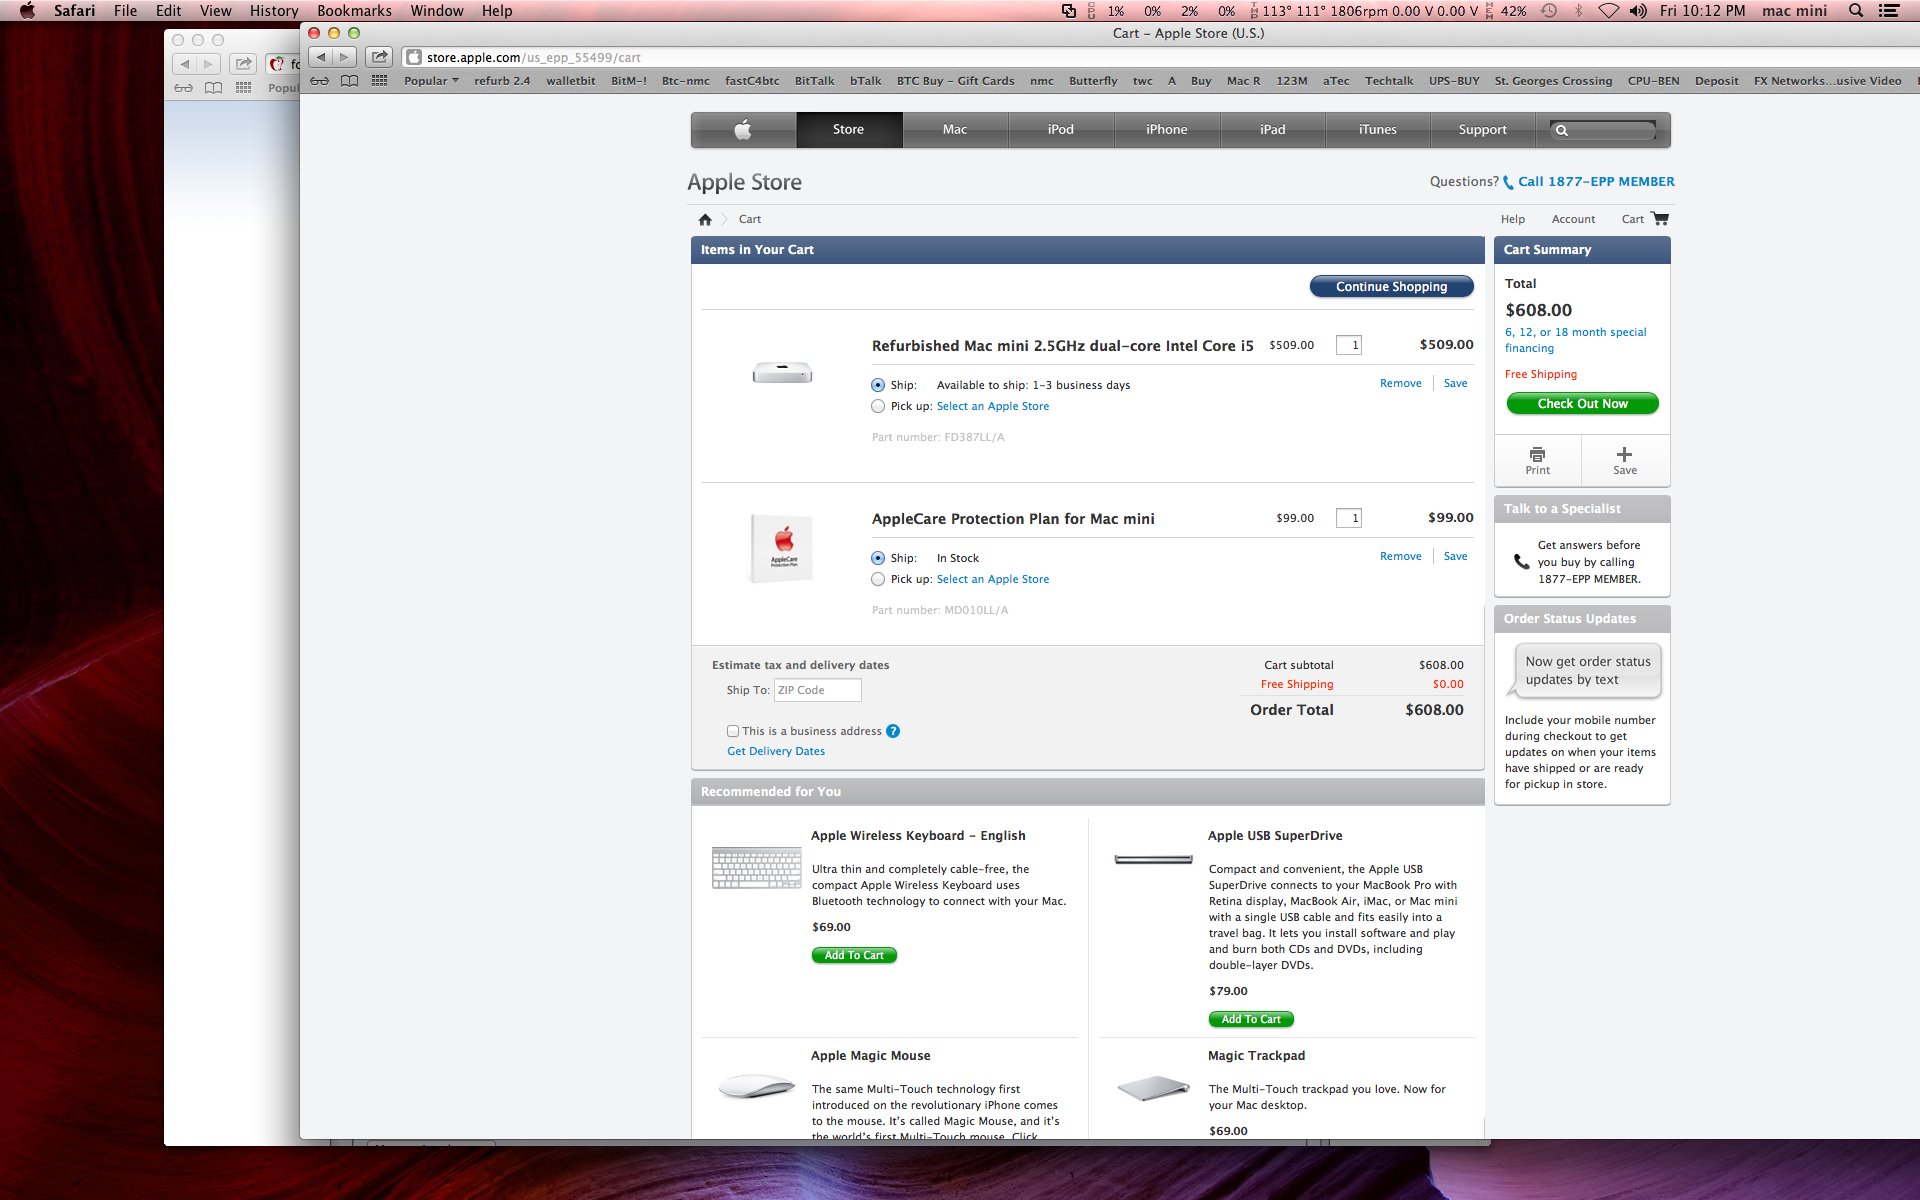Viewport: 1920px width, 1200px height.
Task: Open Spotlight search in menu bar
Action: coord(1856,11)
